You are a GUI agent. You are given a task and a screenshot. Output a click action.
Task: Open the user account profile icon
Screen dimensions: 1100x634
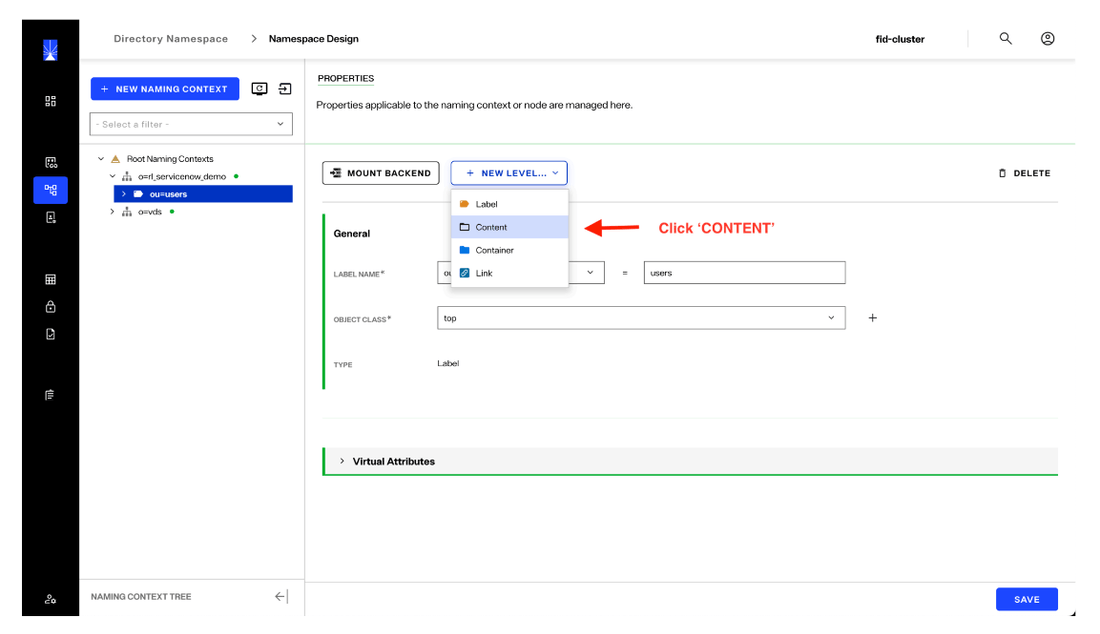pos(1047,39)
